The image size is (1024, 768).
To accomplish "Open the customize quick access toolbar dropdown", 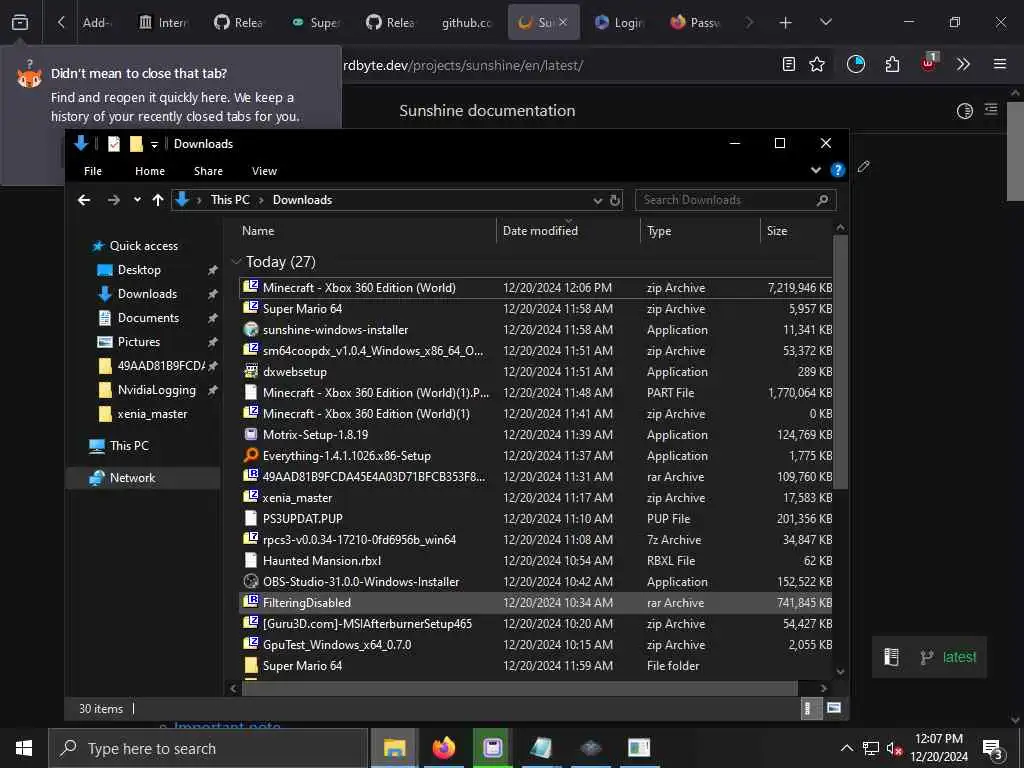I will coord(154,144).
